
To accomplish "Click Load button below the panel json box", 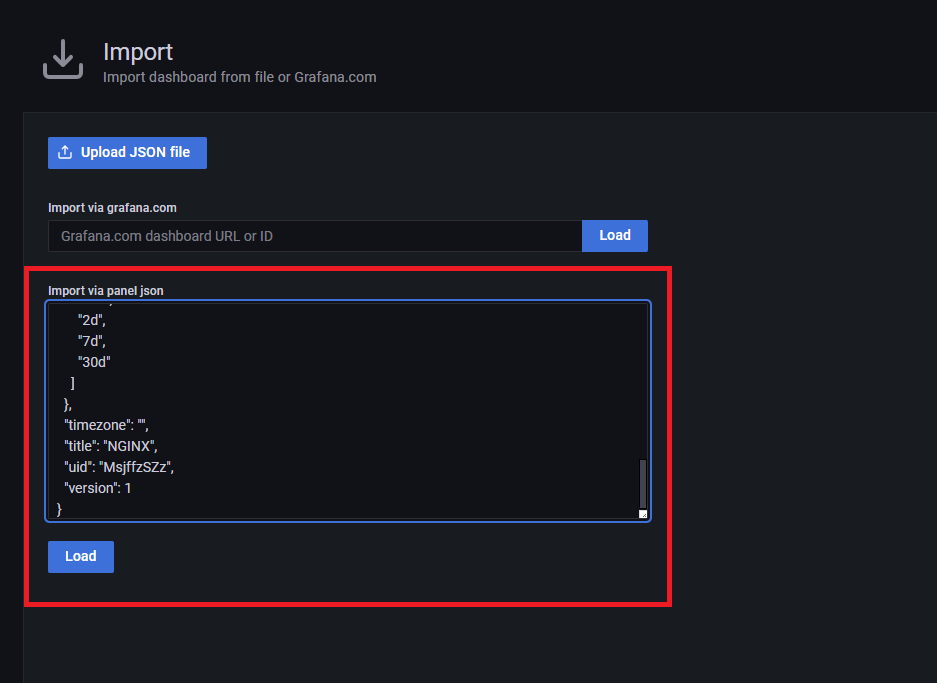I will click(x=81, y=557).
